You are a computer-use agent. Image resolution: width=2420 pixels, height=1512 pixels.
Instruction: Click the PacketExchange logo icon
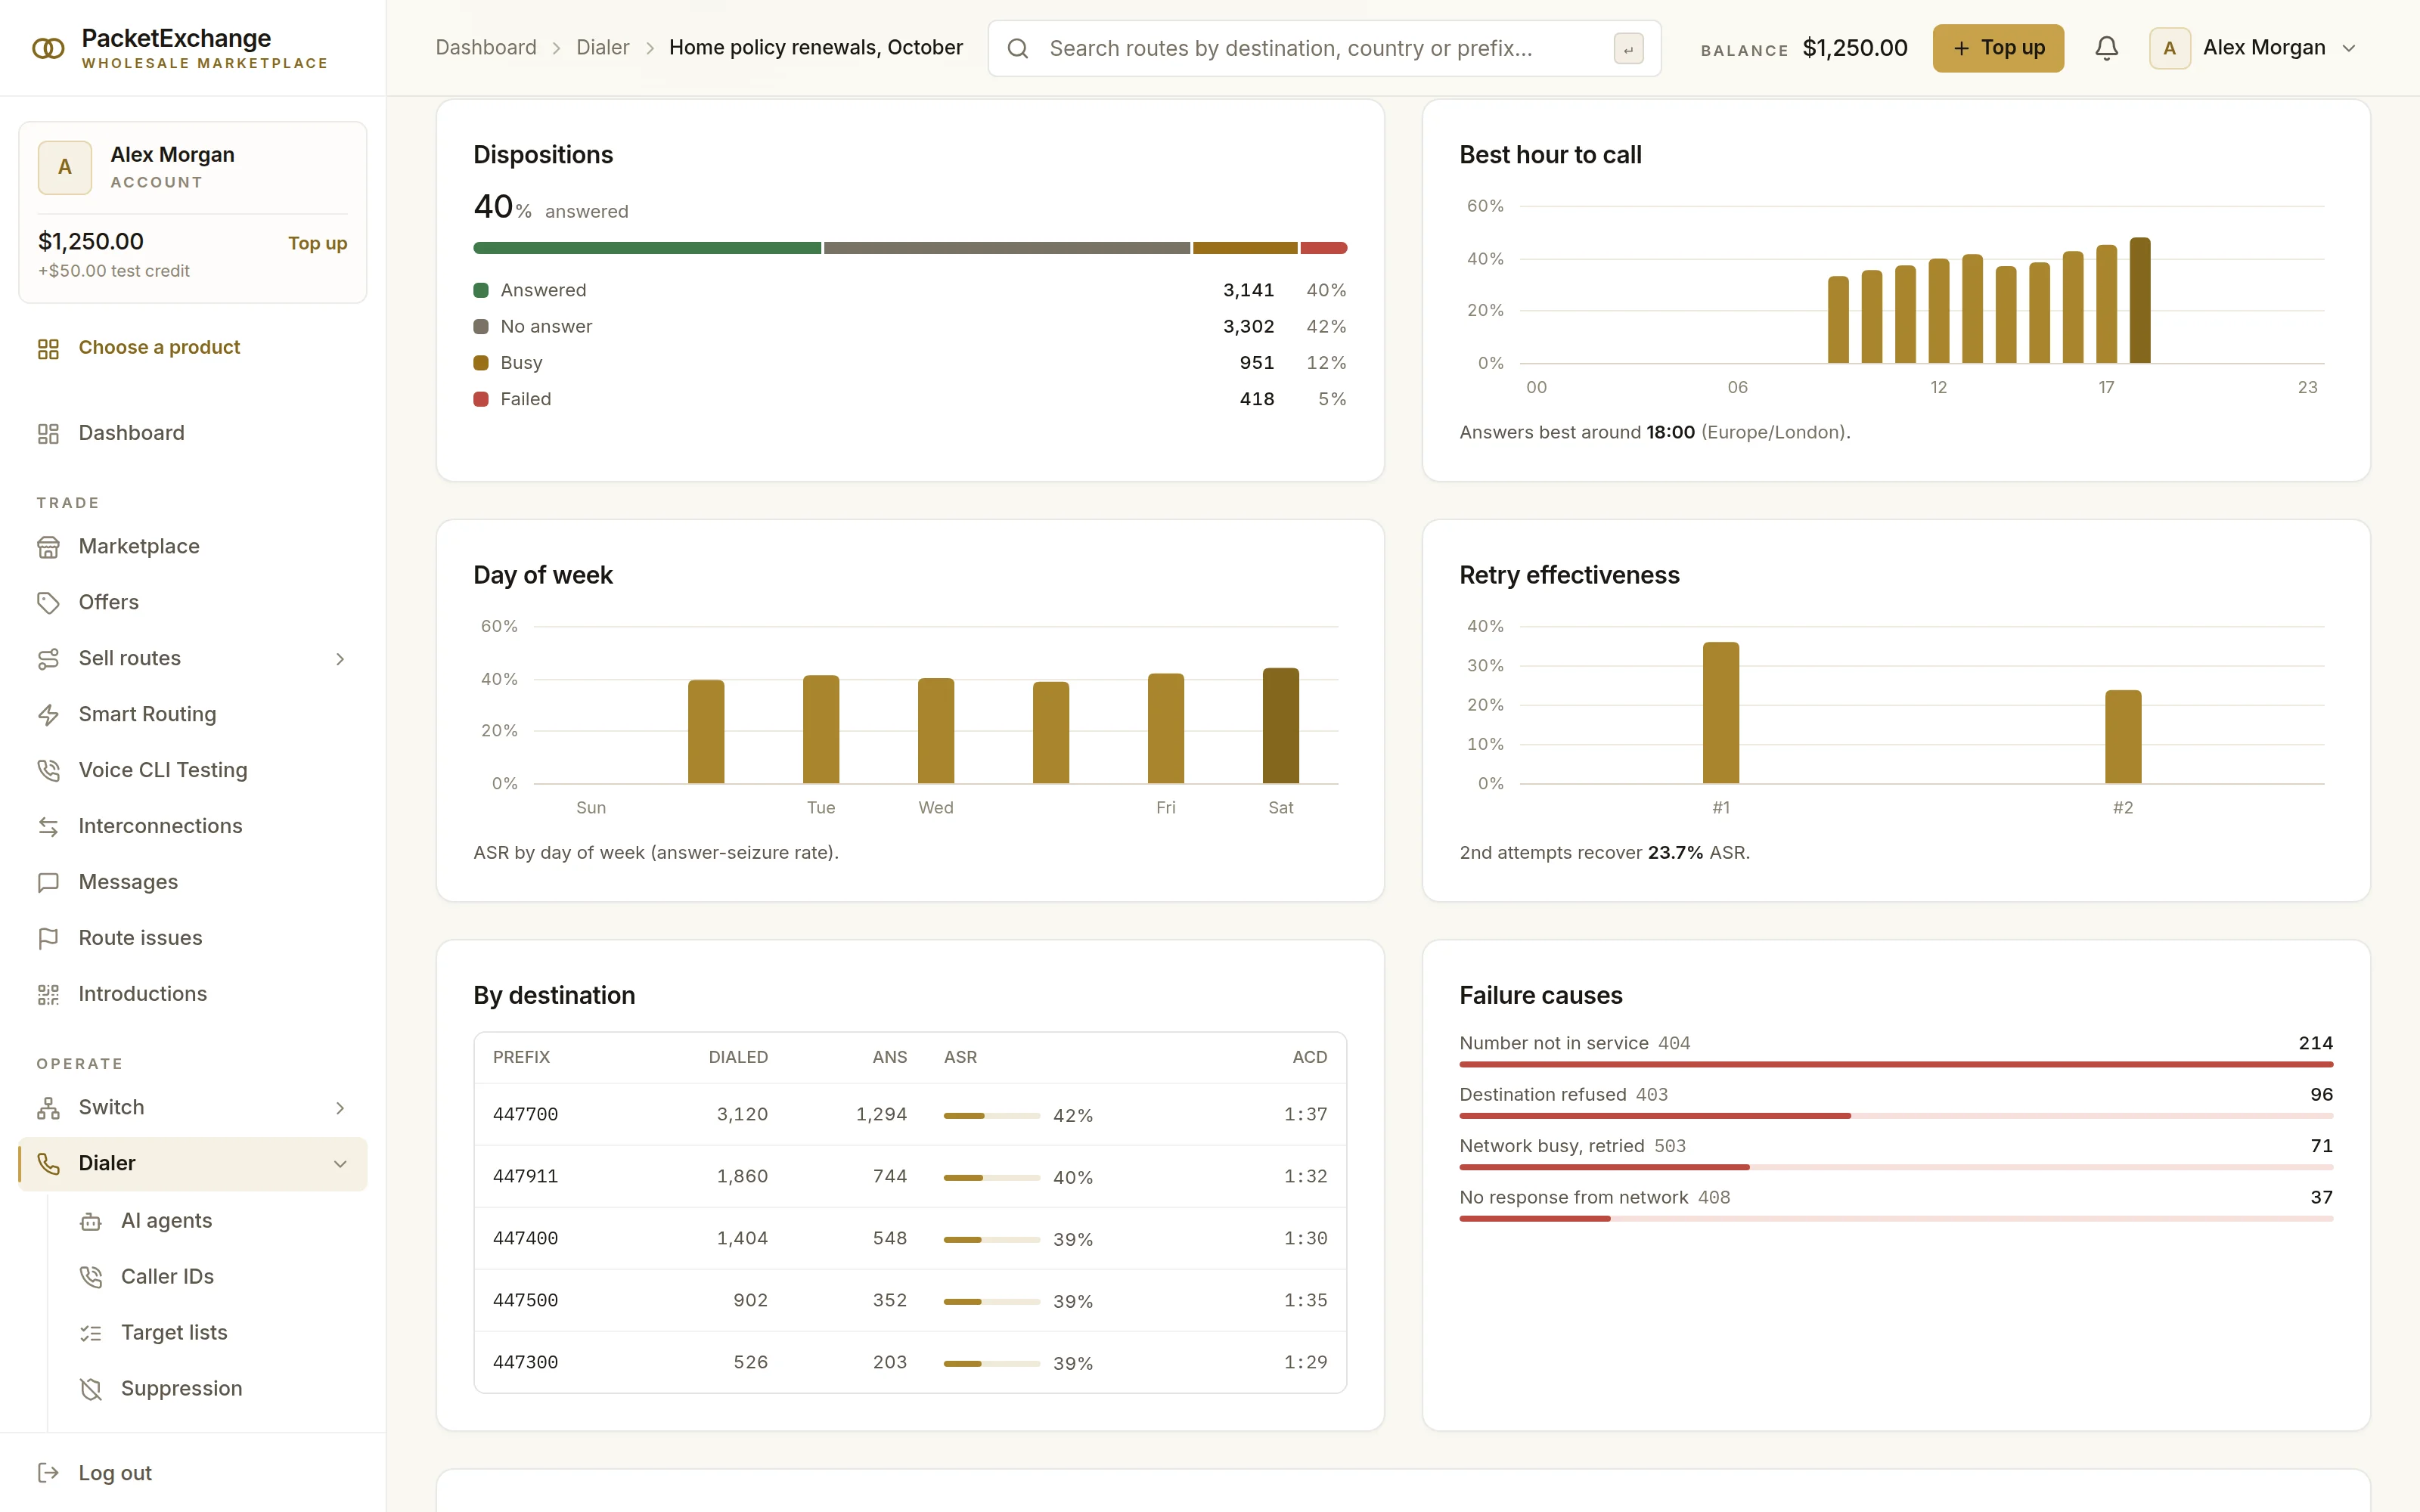[x=48, y=48]
